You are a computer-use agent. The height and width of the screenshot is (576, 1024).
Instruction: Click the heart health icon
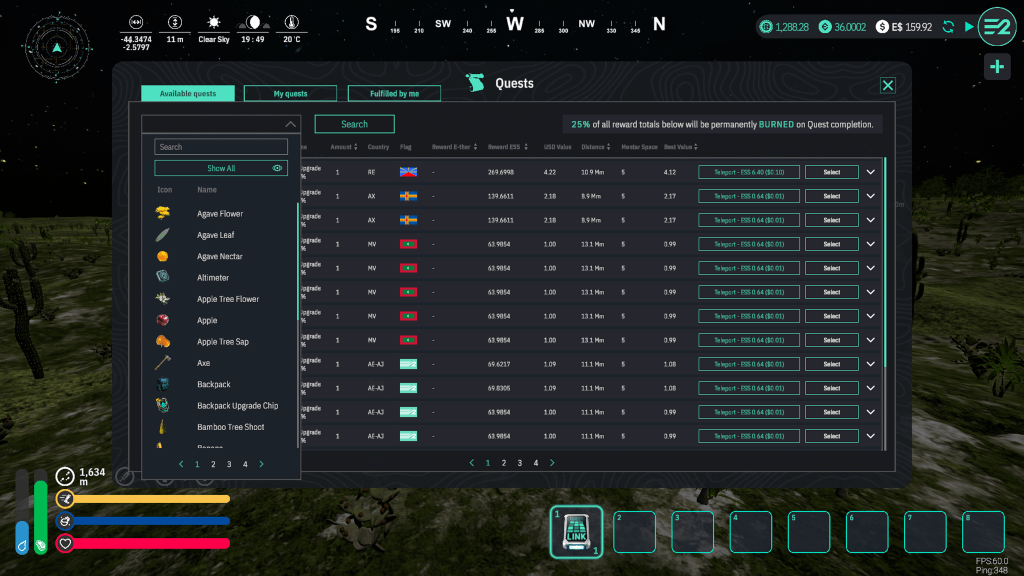tap(65, 543)
